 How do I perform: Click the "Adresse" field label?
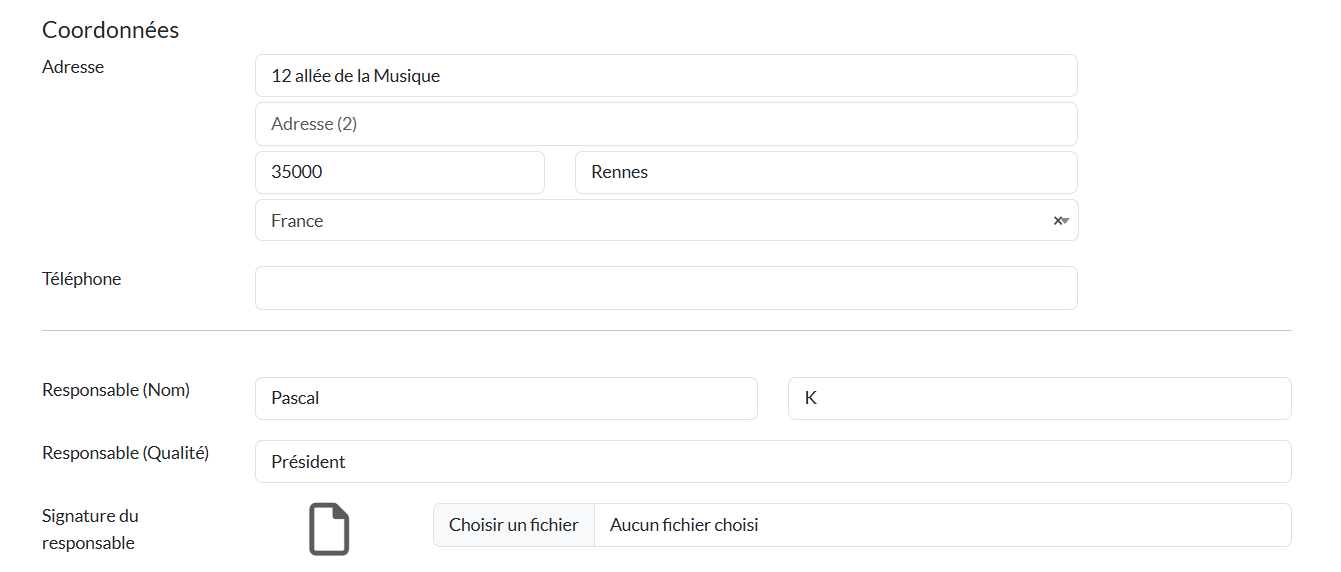73,67
